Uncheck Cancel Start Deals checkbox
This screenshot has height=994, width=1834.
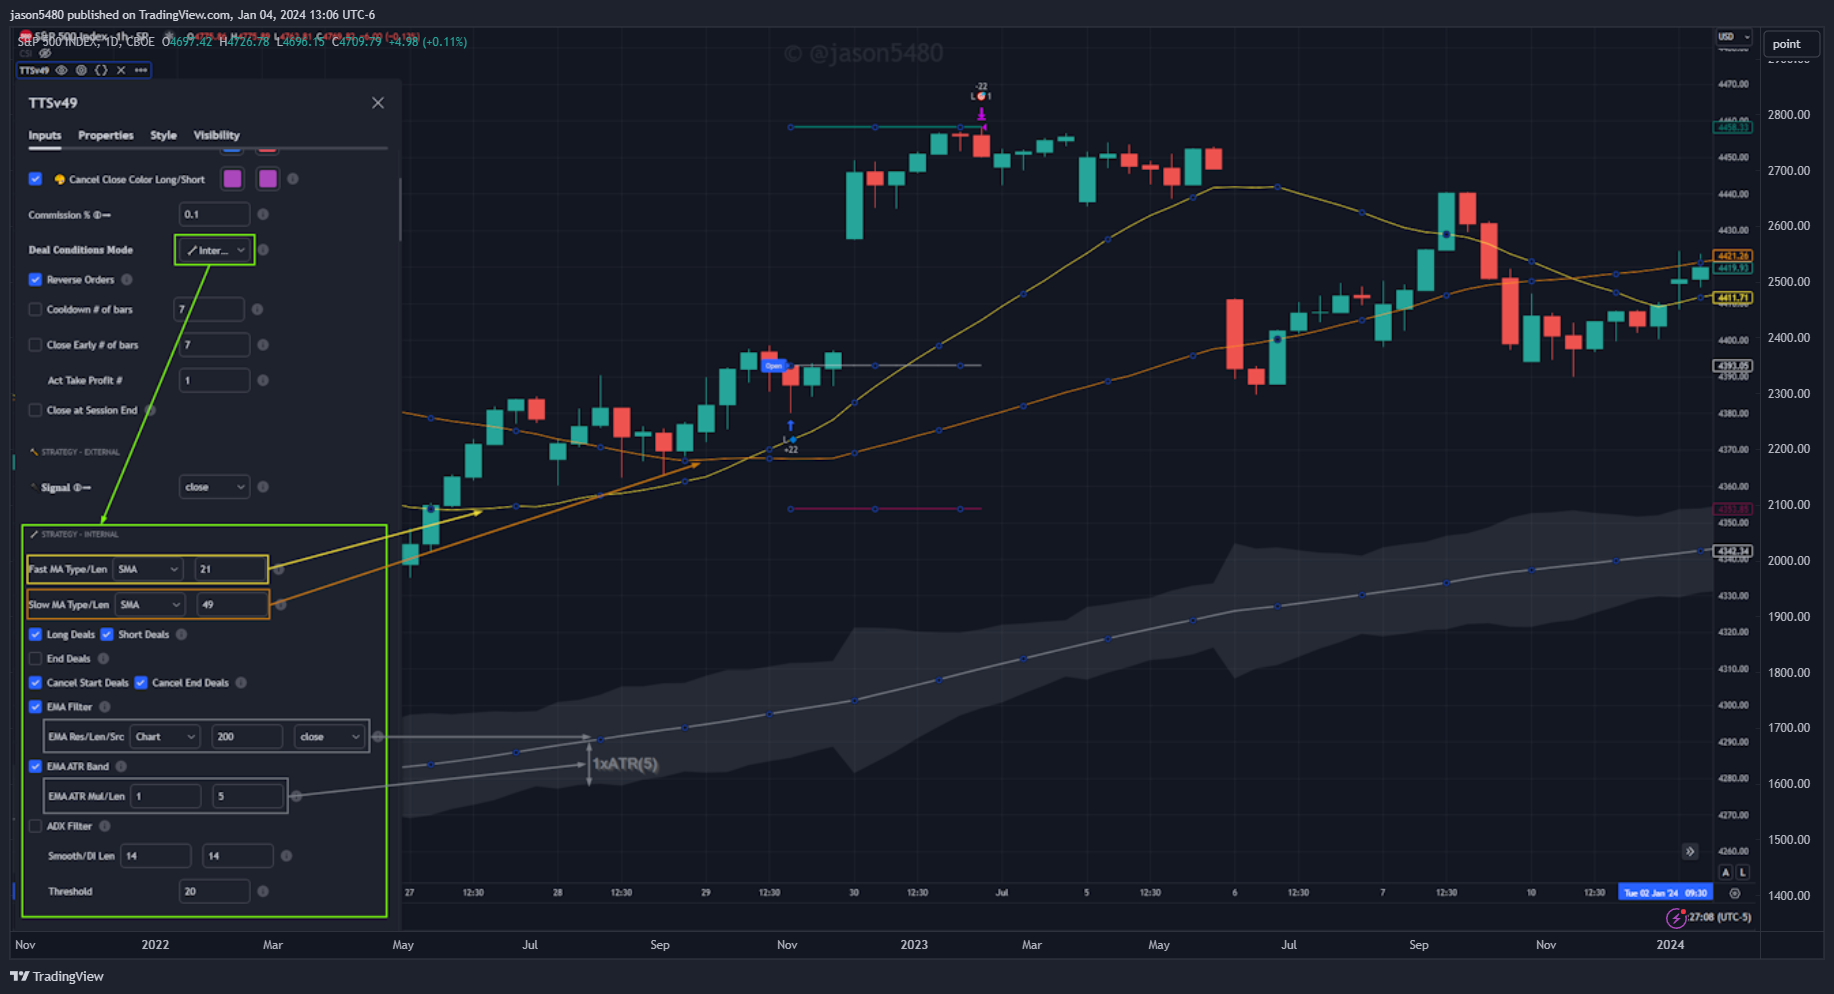pyautogui.click(x=35, y=683)
